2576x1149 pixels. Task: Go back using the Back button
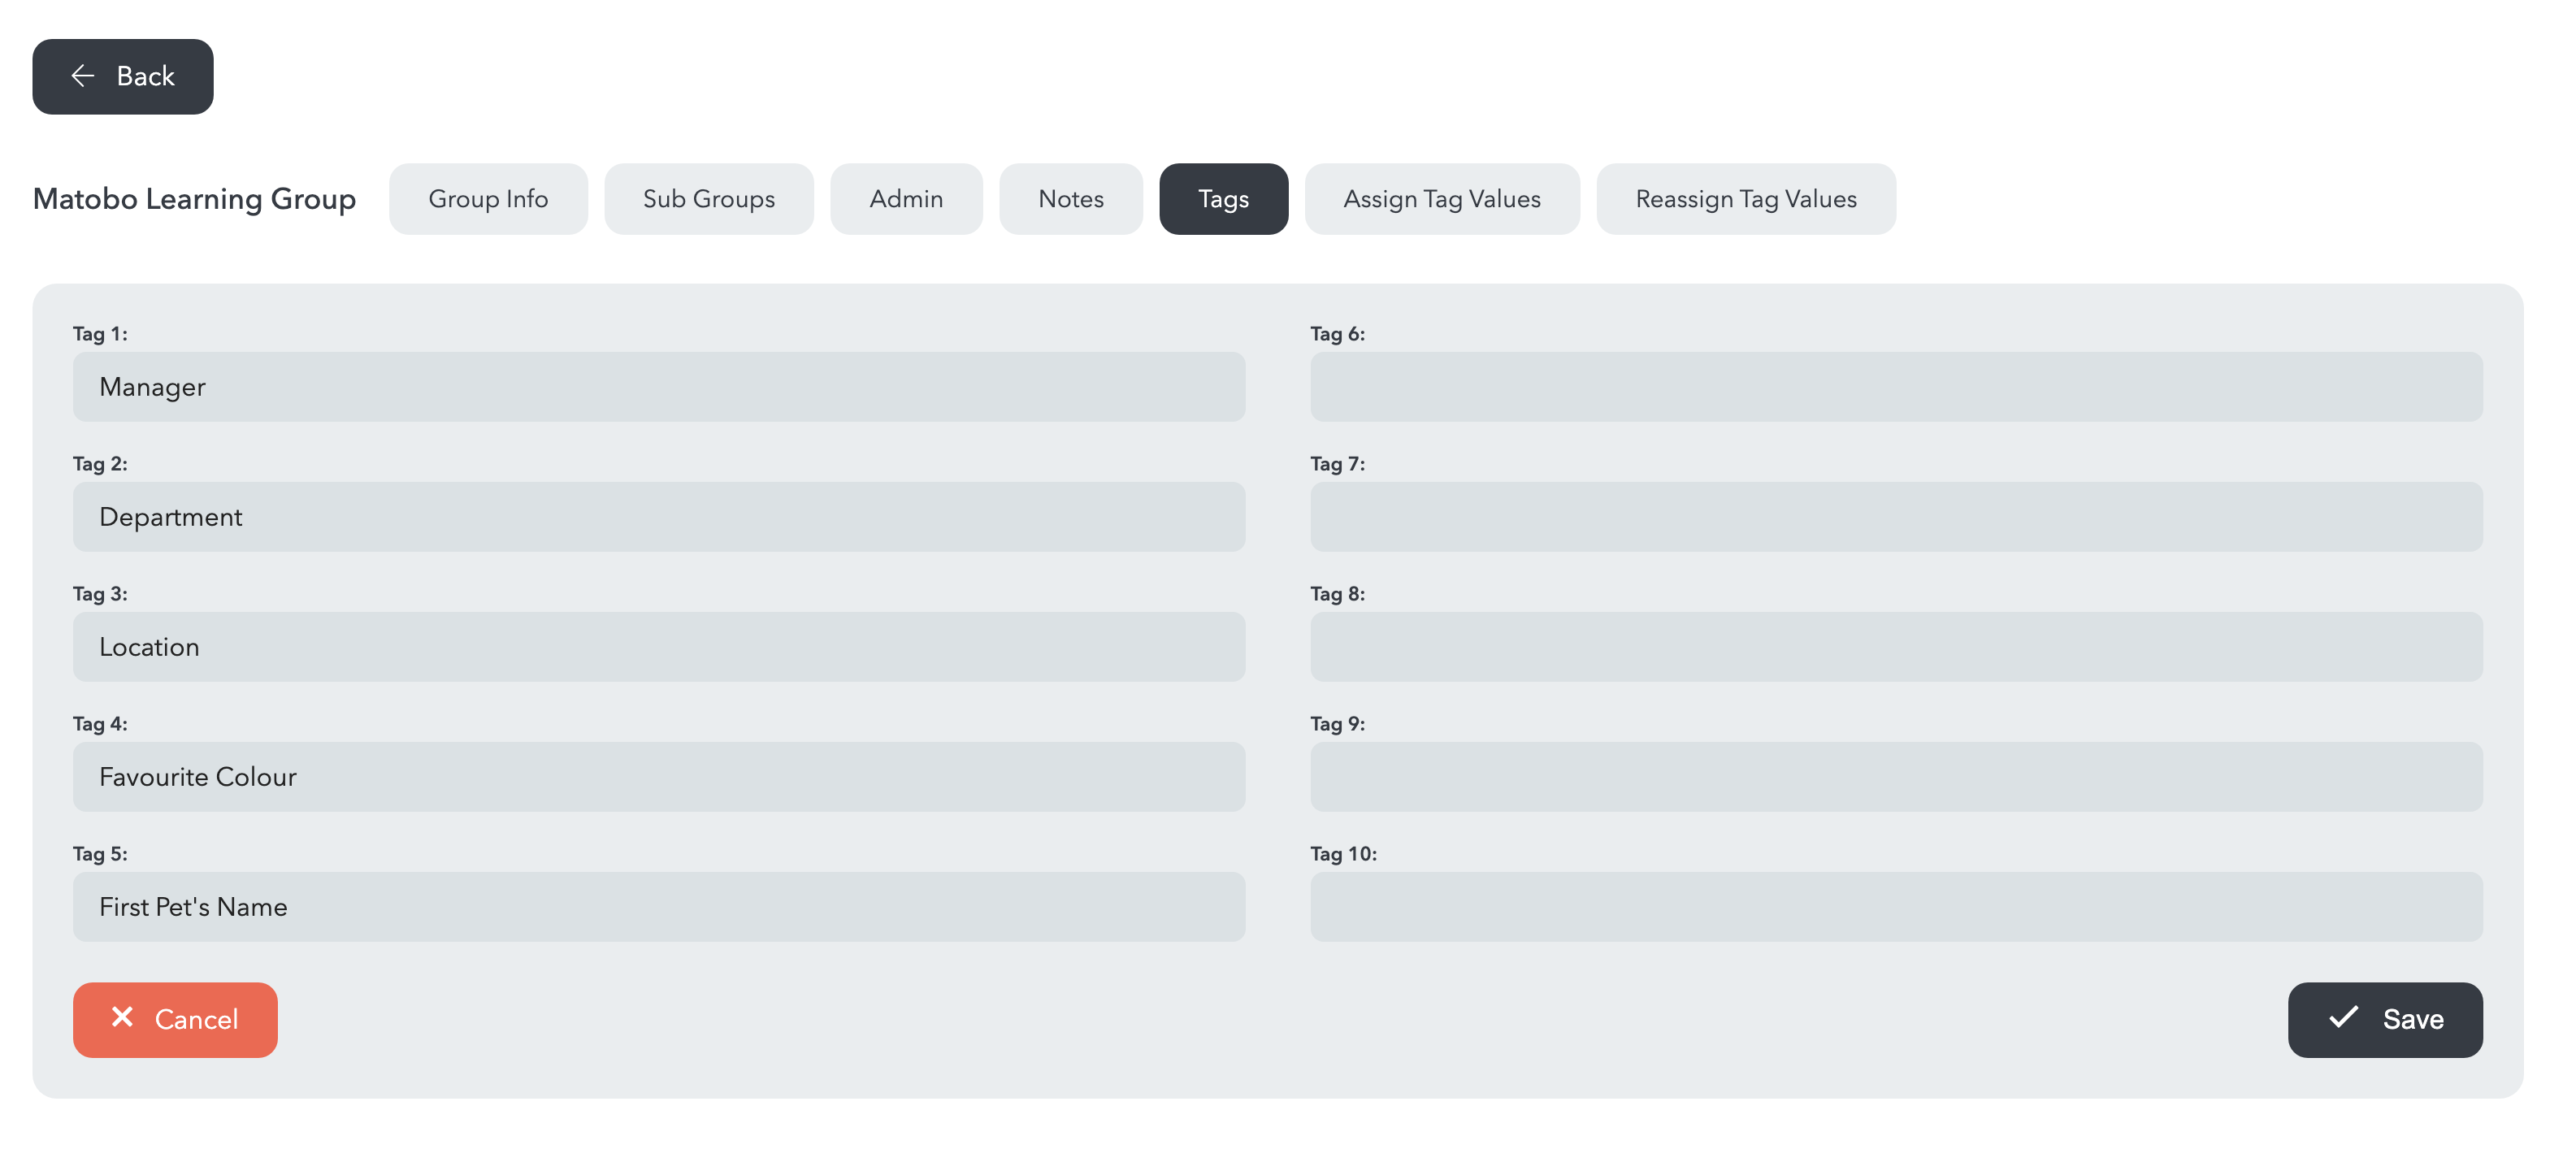122,76
